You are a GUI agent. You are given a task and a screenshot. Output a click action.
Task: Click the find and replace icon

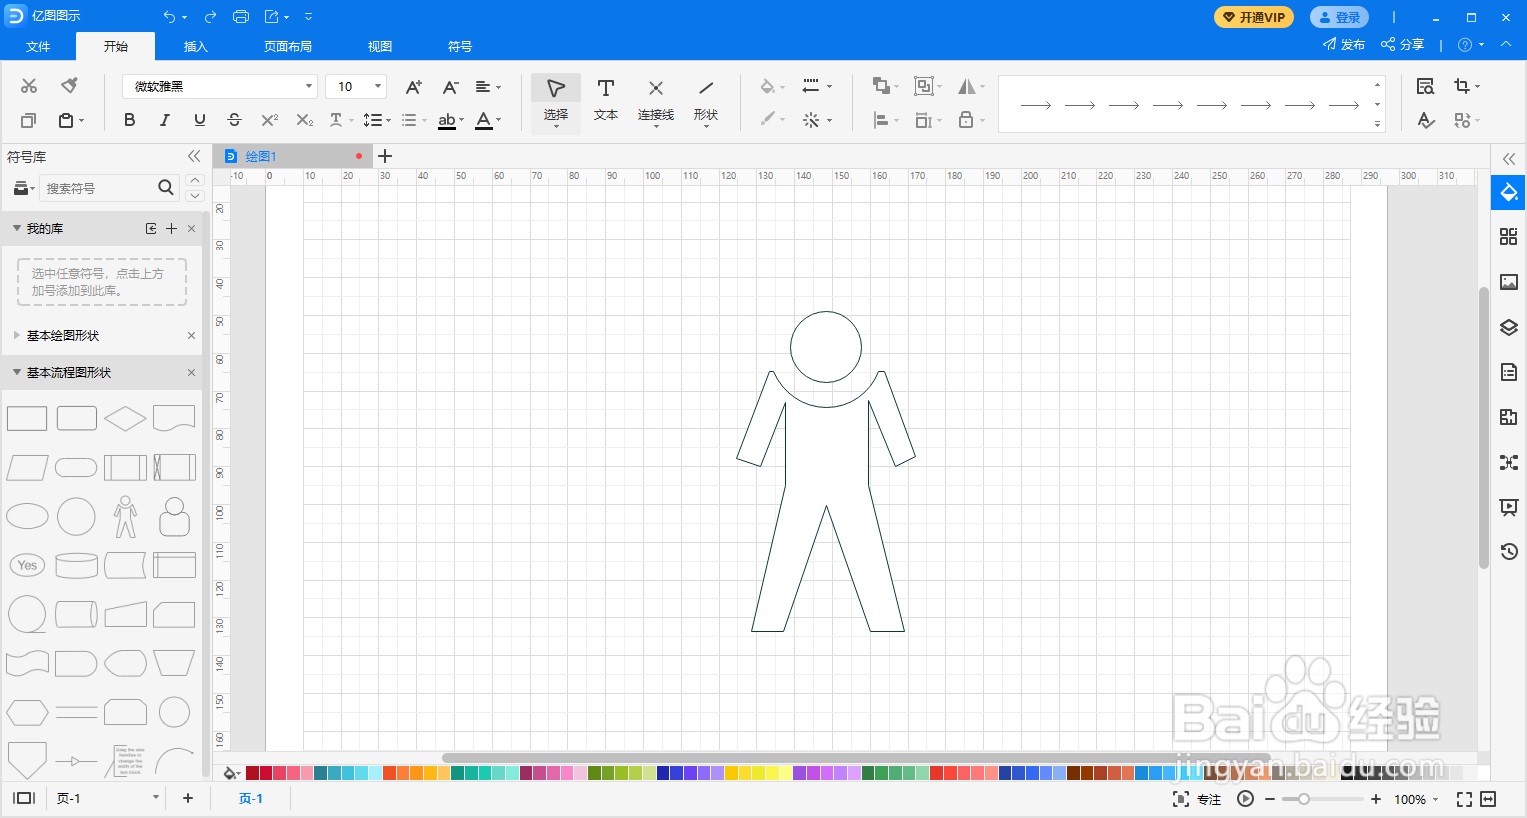(1426, 86)
